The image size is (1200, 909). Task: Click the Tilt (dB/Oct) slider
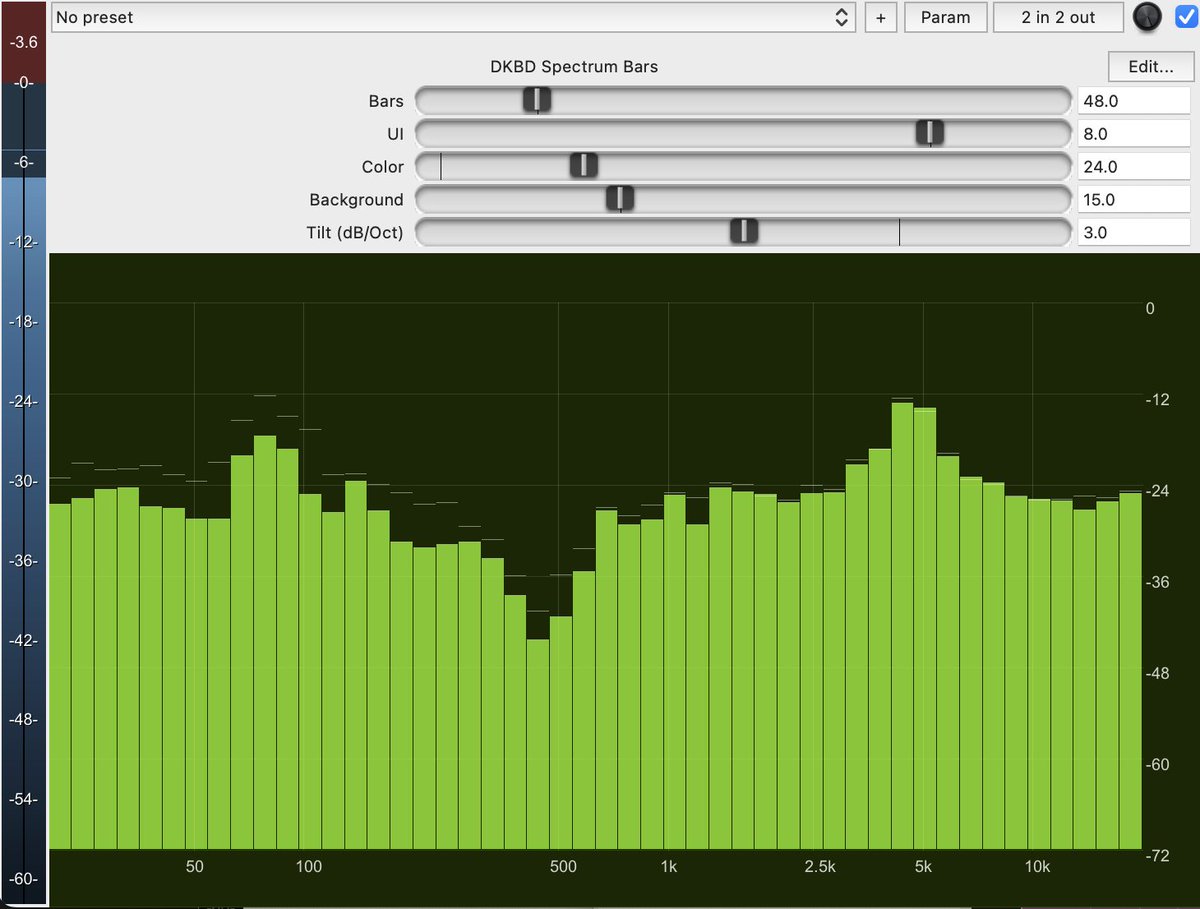[x=742, y=232]
